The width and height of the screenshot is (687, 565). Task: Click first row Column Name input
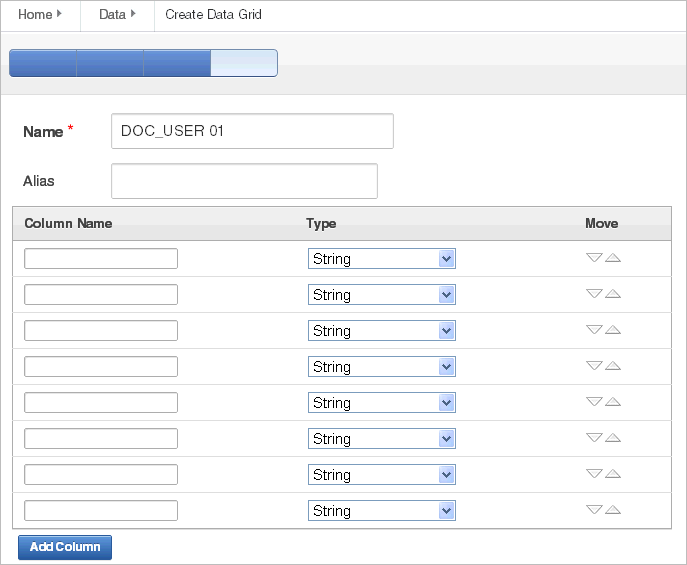101,258
